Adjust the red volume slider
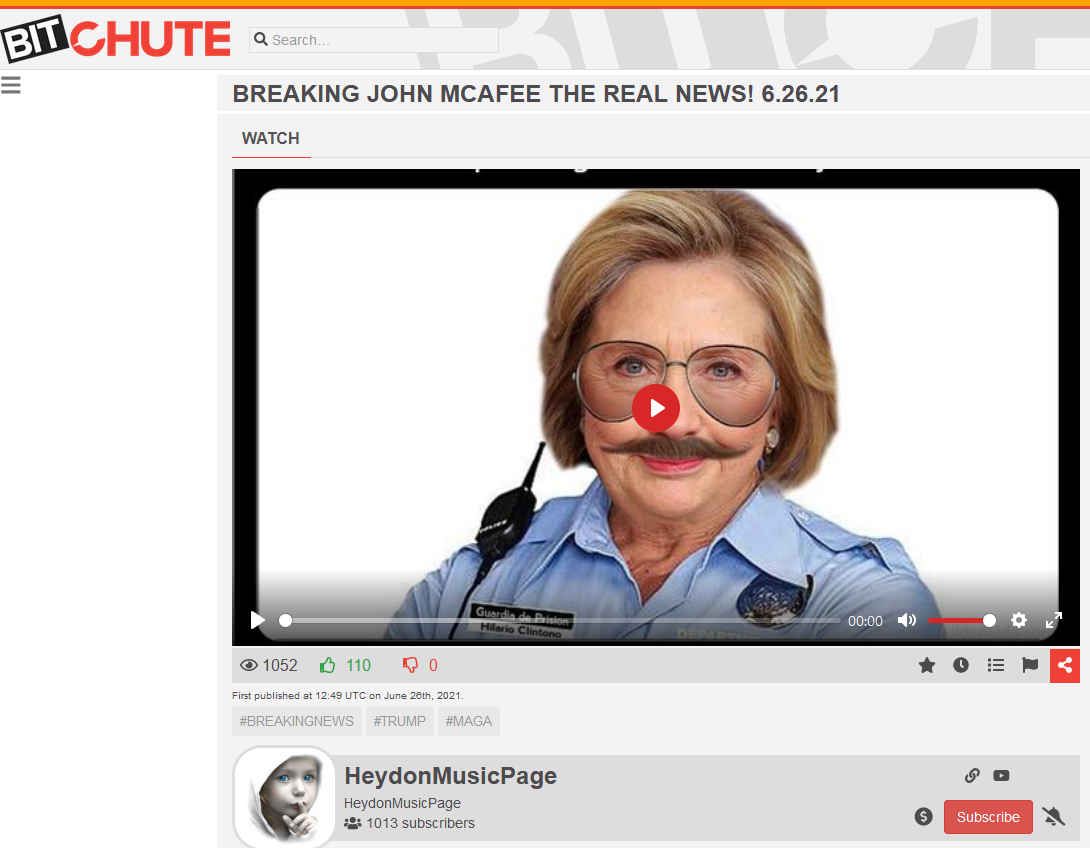This screenshot has height=848, width=1090. [x=961, y=620]
